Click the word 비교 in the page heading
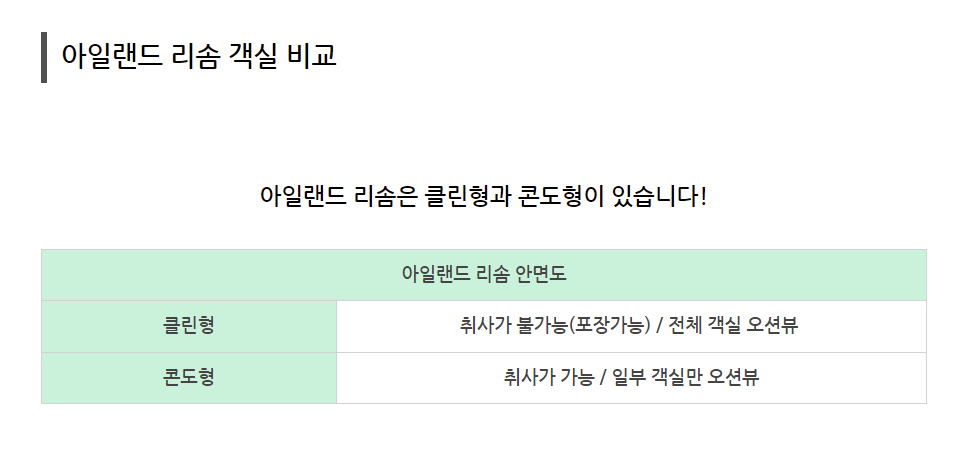This screenshot has height=459, width=957. pos(311,56)
